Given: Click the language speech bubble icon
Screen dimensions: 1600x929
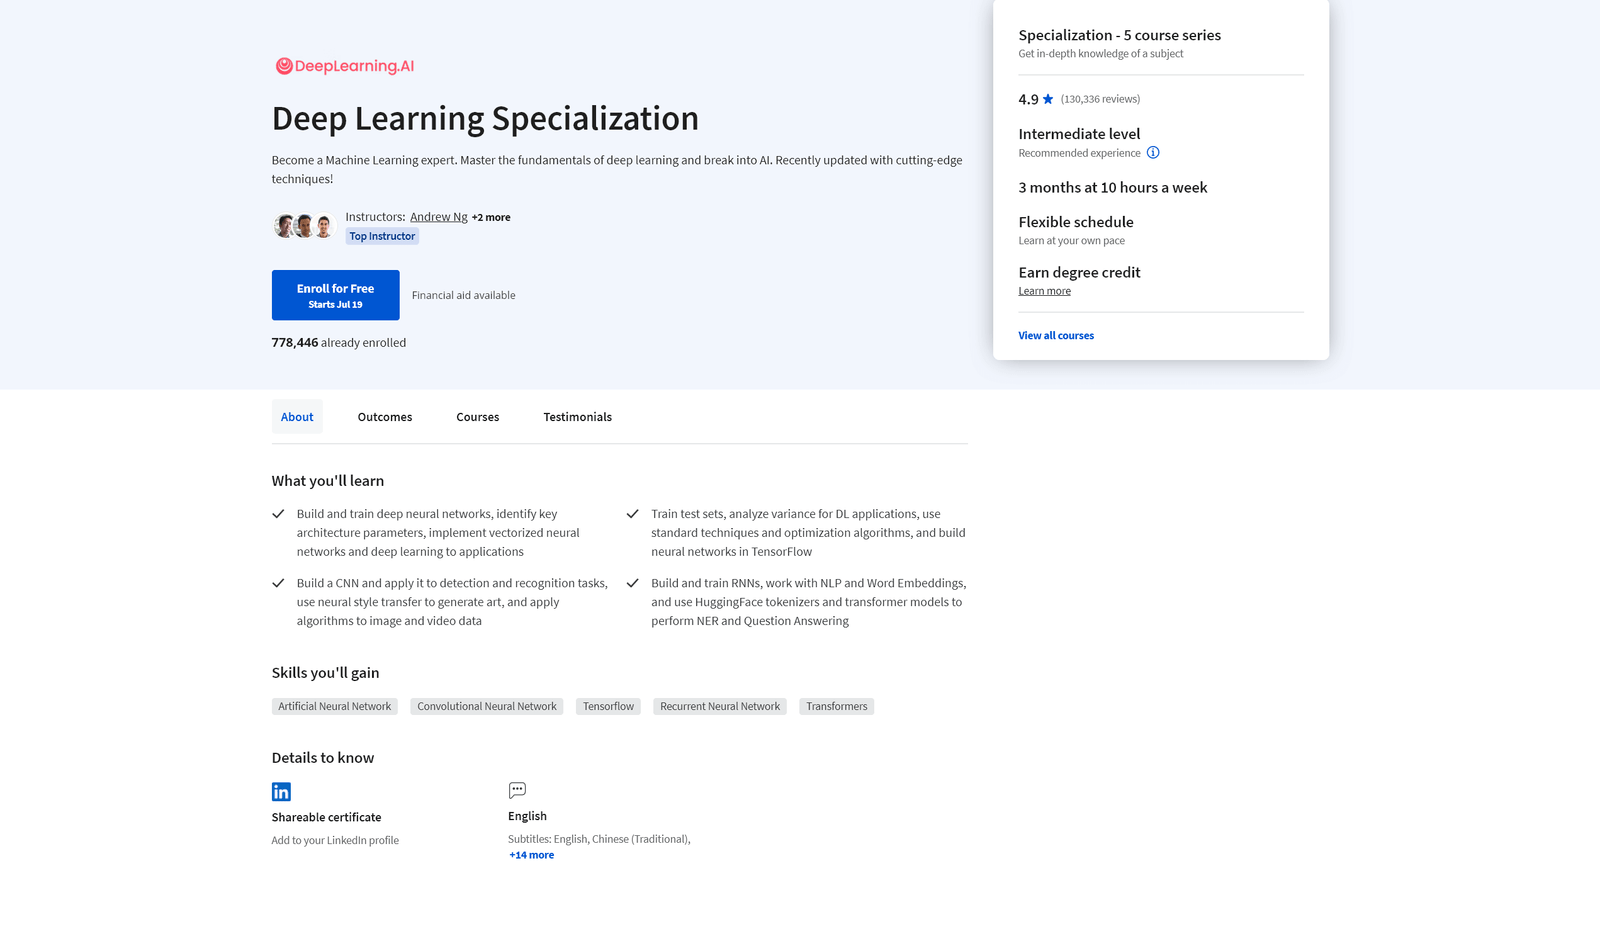Looking at the screenshot, I should coord(517,790).
